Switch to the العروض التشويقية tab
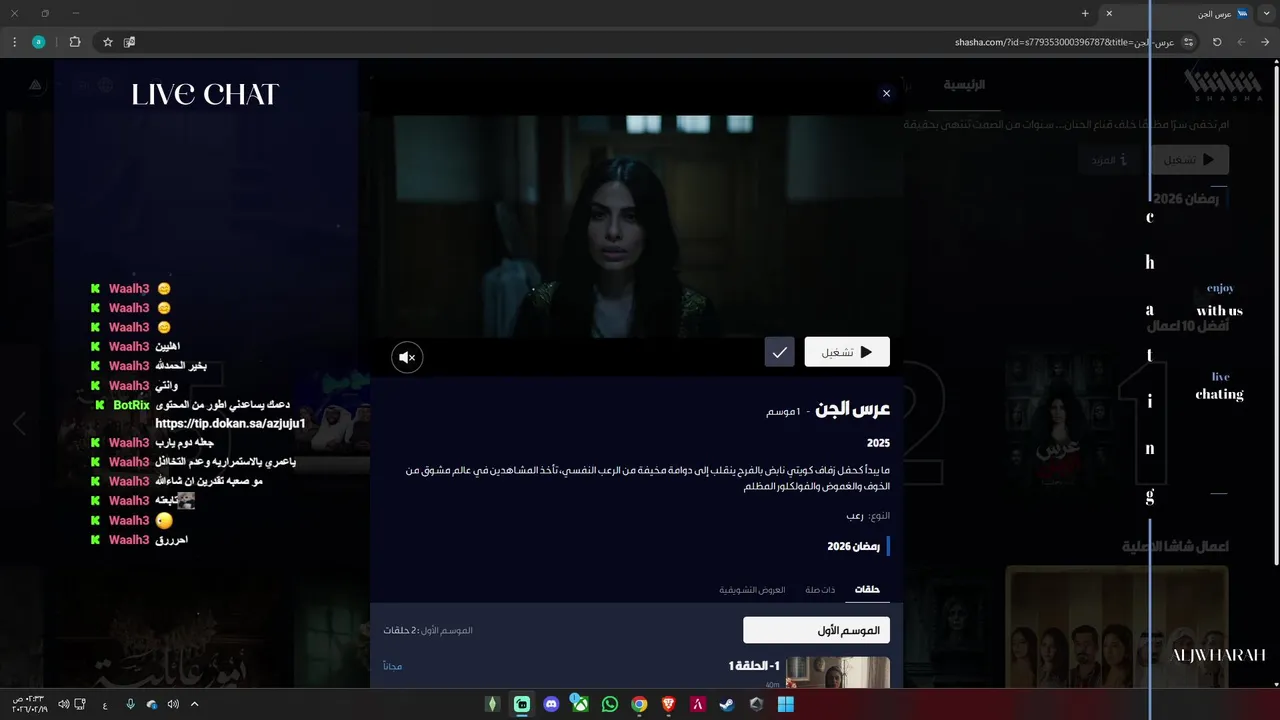This screenshot has width=1280, height=720. [x=752, y=590]
